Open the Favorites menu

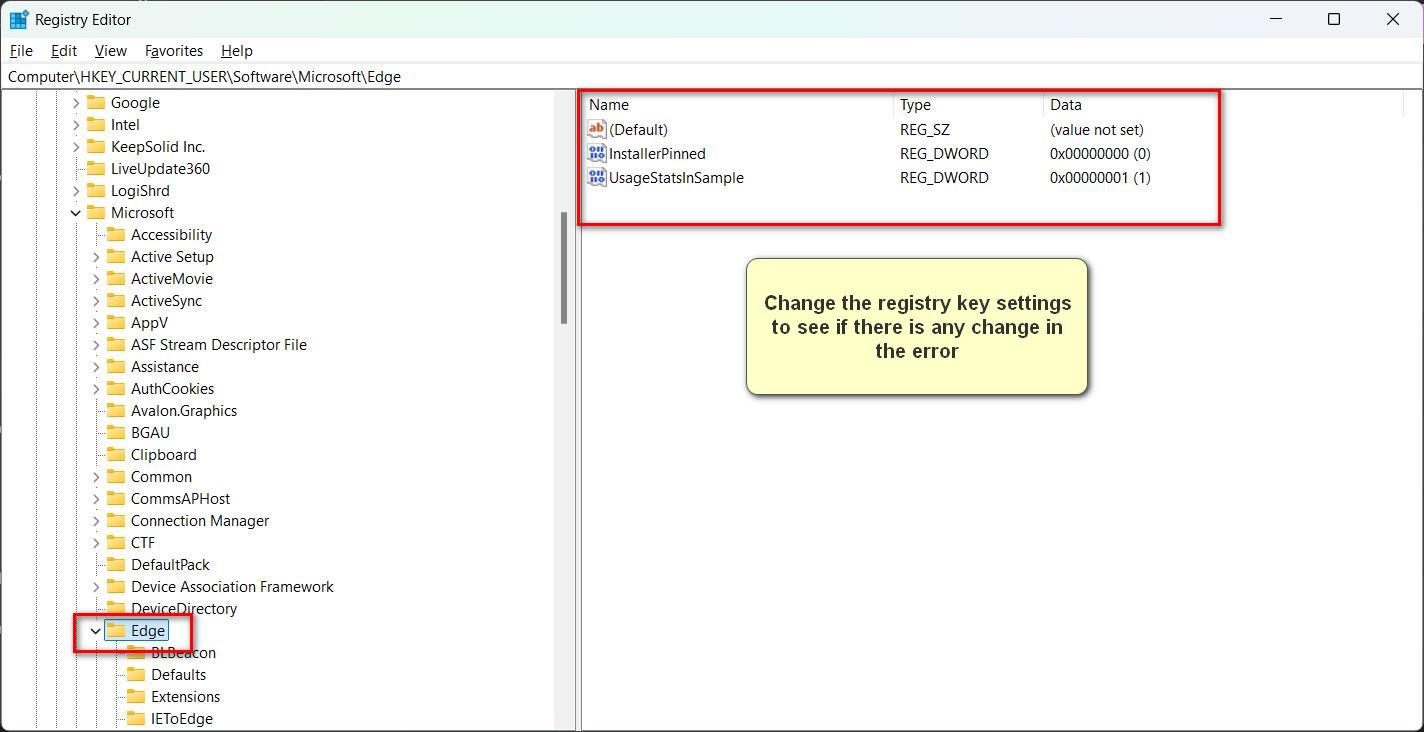[173, 50]
